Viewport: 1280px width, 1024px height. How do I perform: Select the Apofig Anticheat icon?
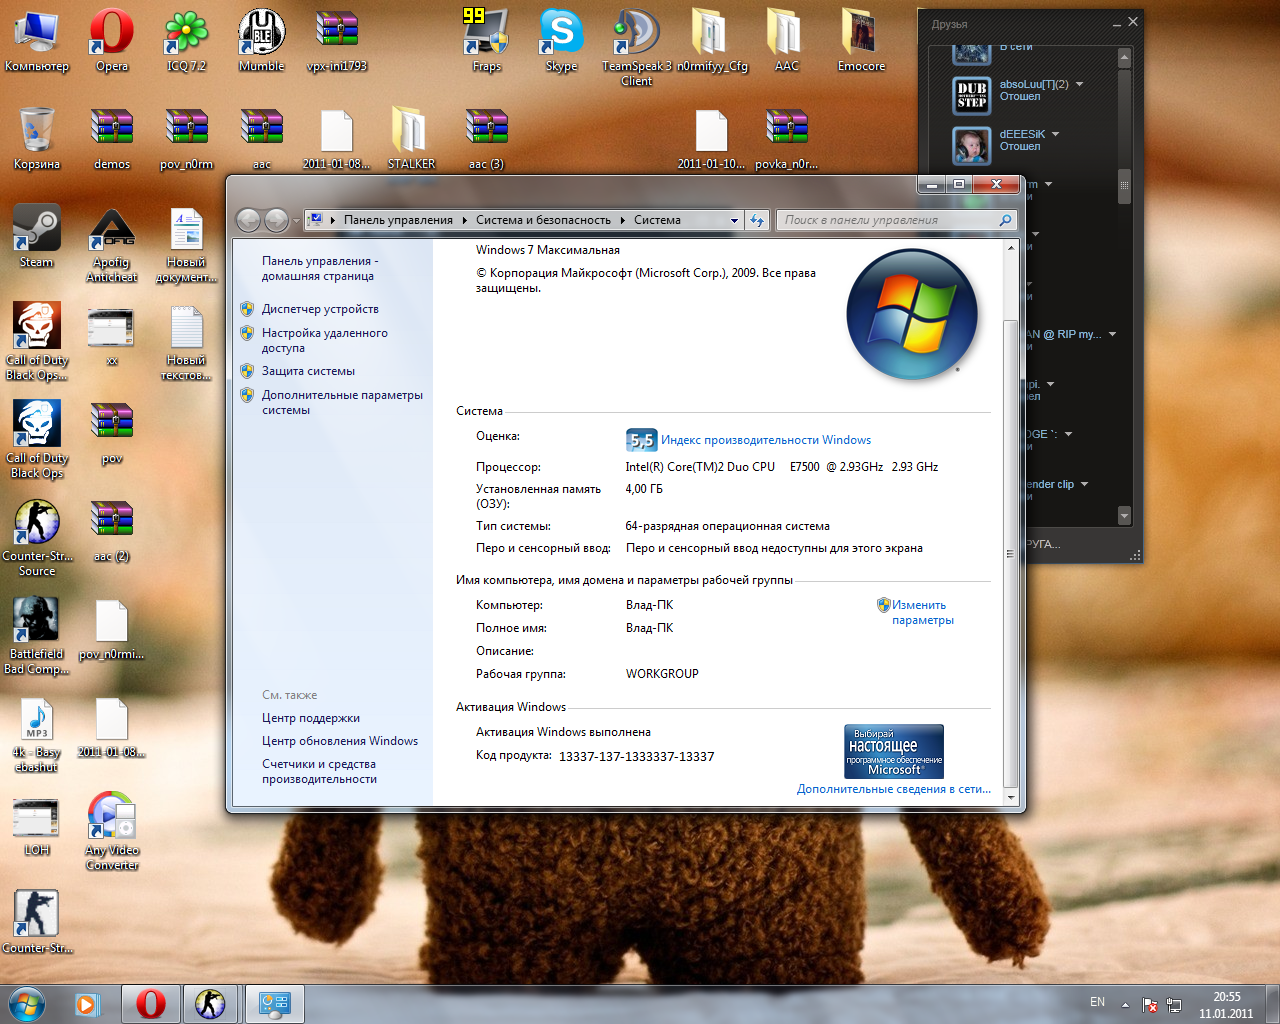pos(112,244)
